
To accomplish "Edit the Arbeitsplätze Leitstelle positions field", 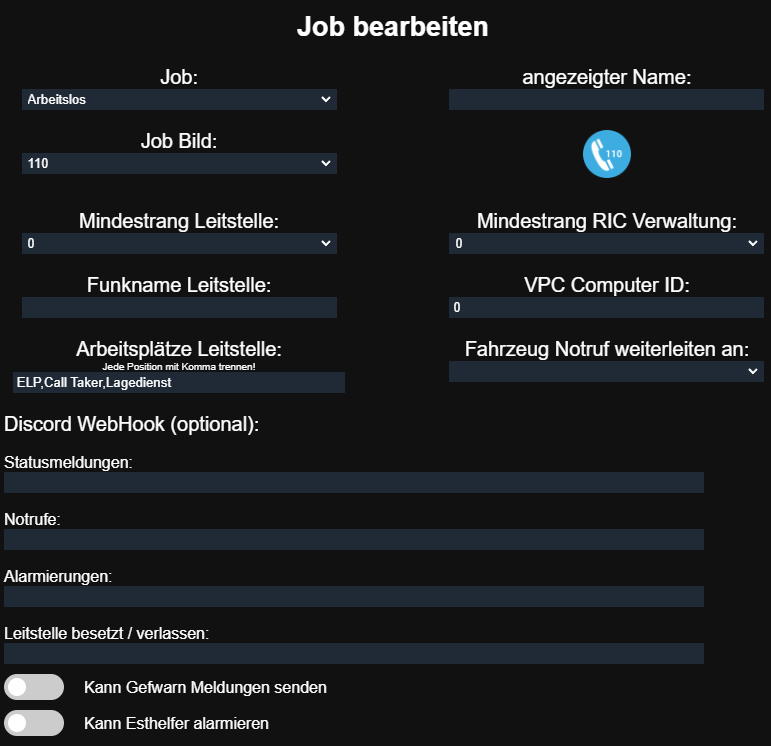I will point(179,382).
